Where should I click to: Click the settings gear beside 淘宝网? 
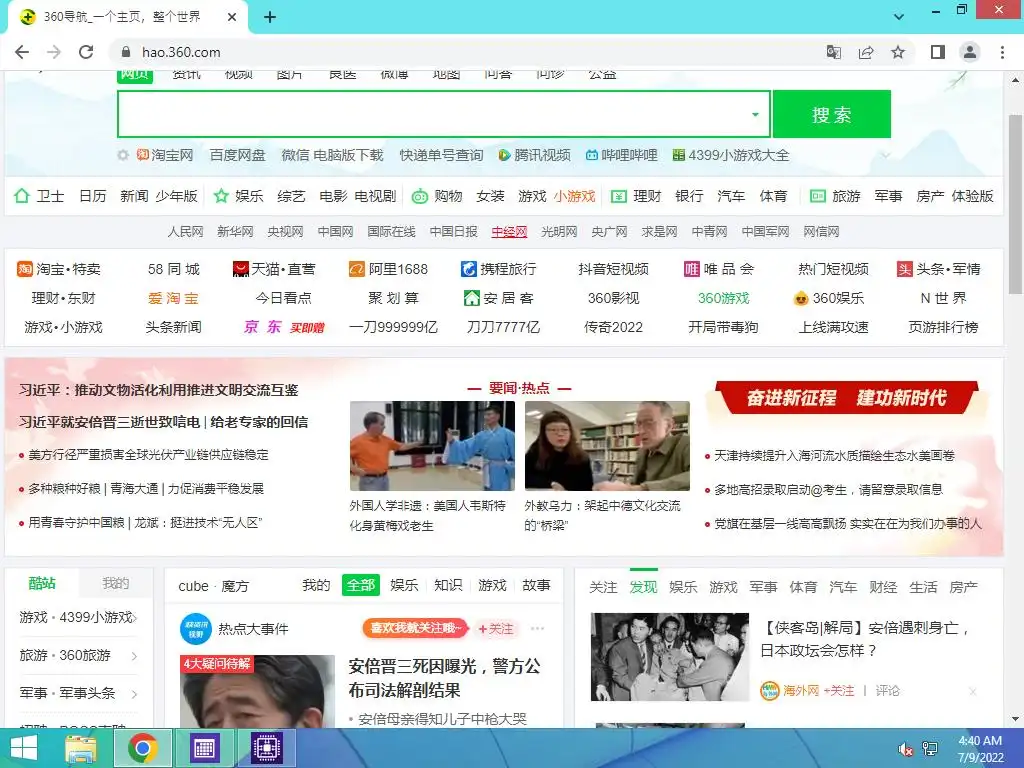(123, 155)
